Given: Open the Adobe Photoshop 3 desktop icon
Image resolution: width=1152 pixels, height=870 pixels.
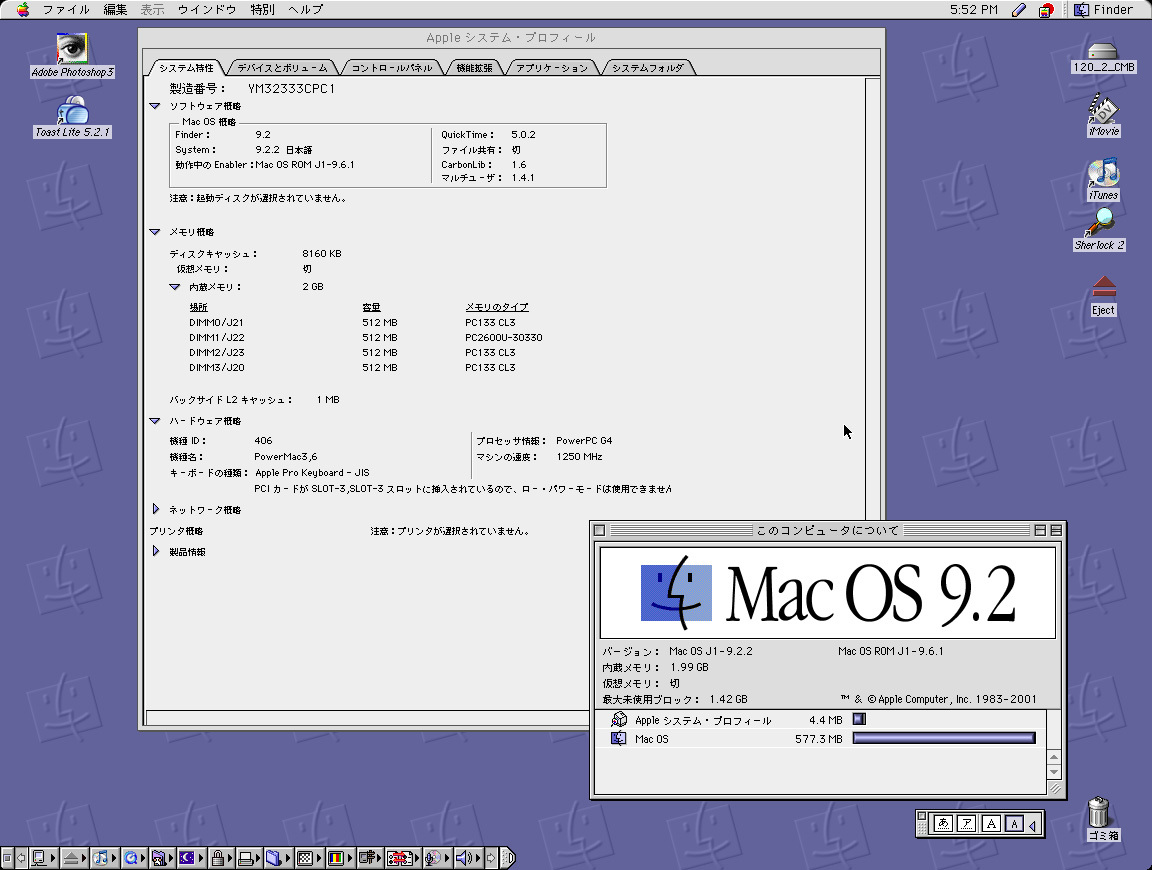Looking at the screenshot, I should point(72,50).
